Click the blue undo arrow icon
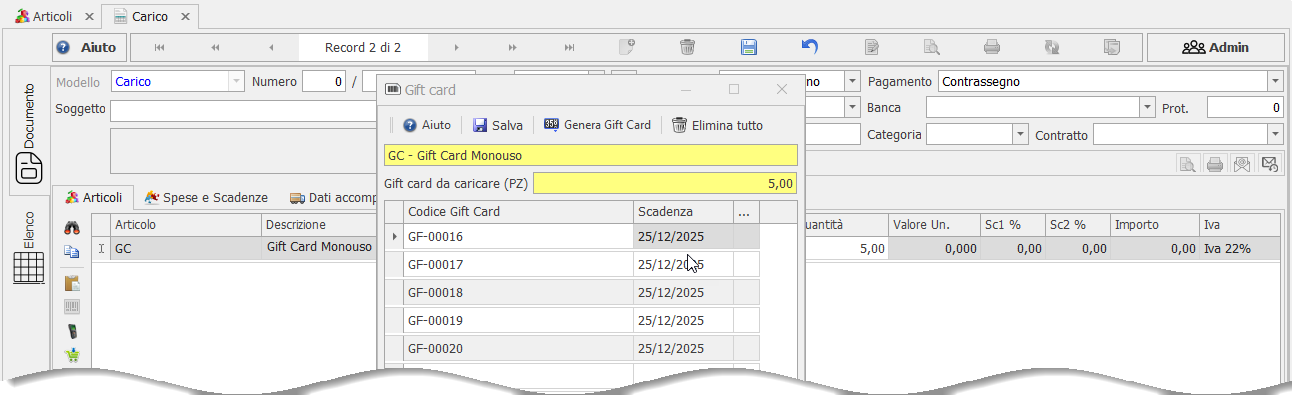This screenshot has height=395, width=1292. pos(810,47)
